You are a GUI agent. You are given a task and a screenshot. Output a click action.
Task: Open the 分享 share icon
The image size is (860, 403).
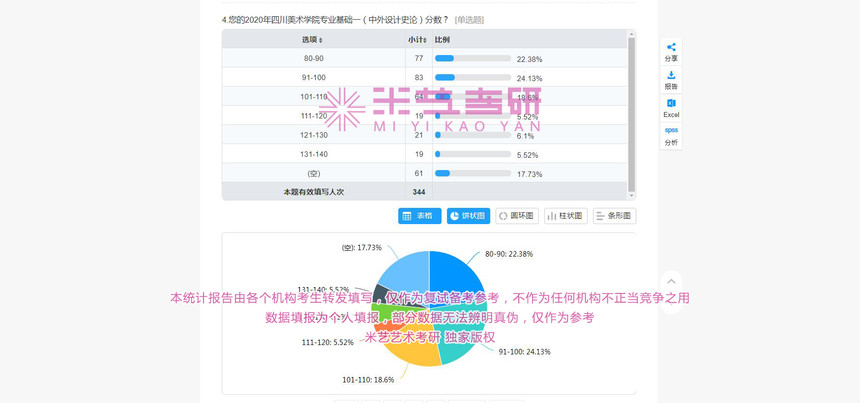[x=671, y=52]
